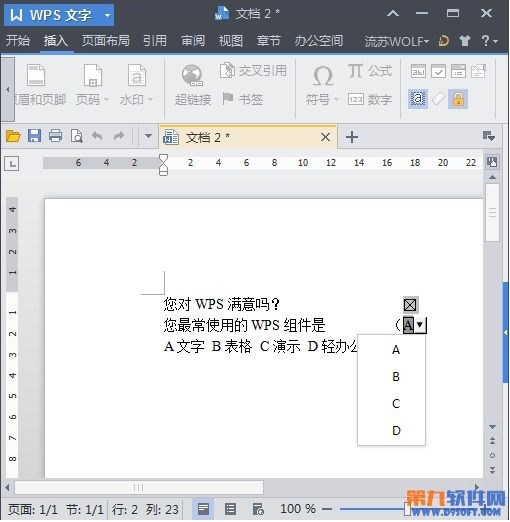Open the help question mark menu

(x=489, y=41)
